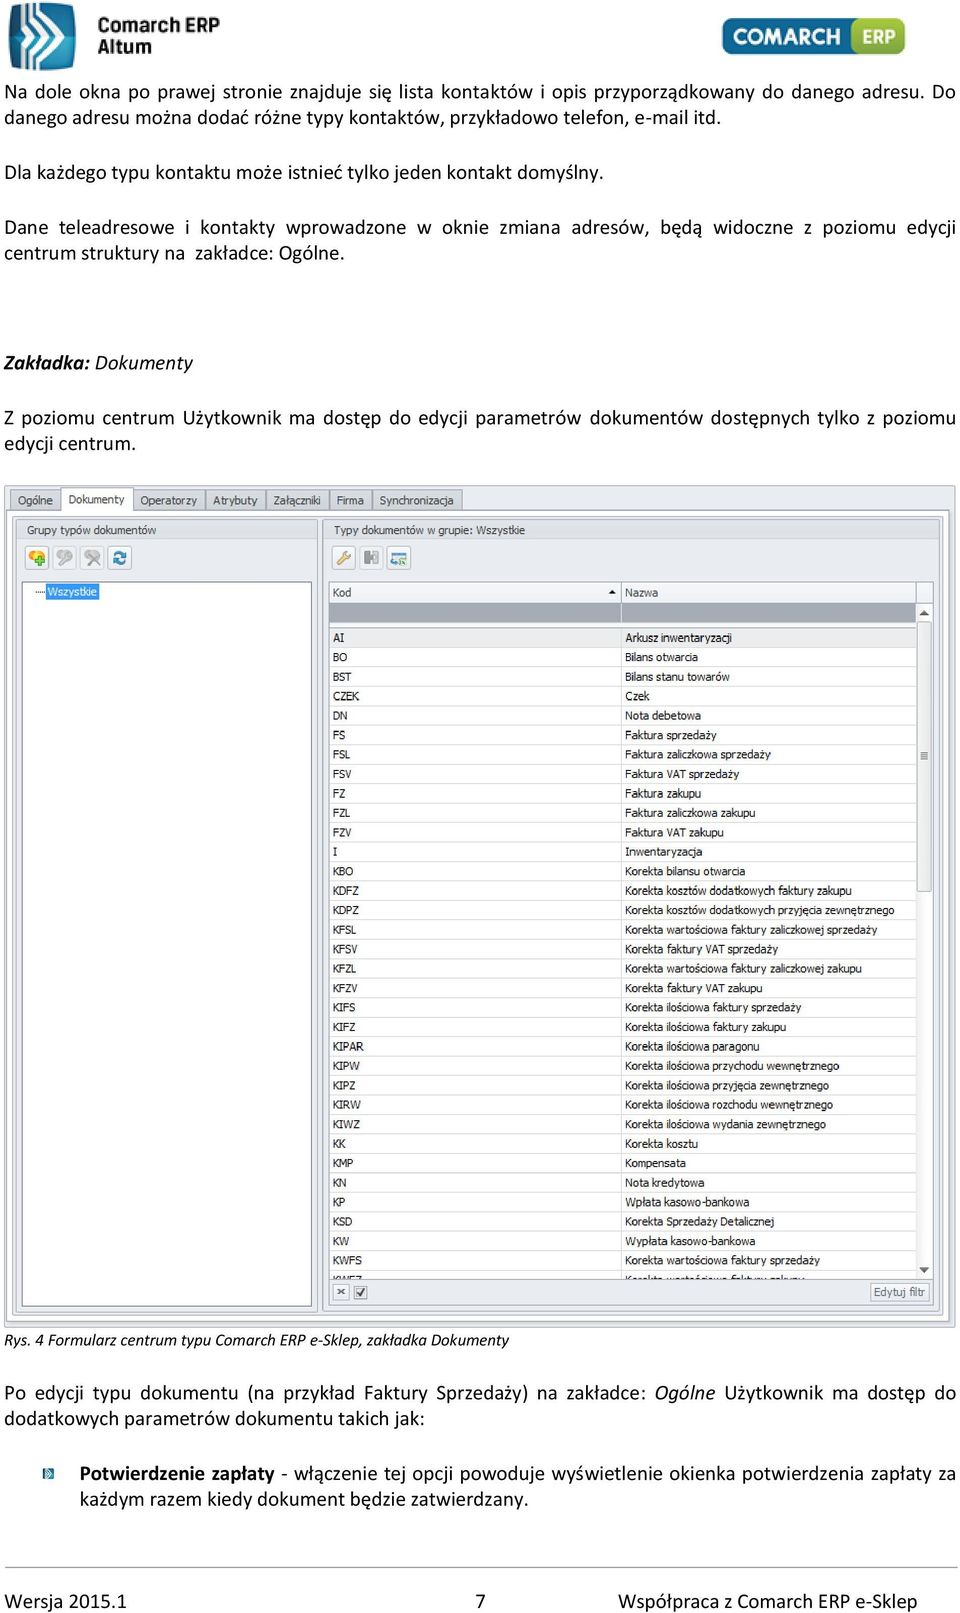Viewport: 960px width, 1613px height.
Task: Sort by the Kod column sort arrow
Action: point(612,593)
